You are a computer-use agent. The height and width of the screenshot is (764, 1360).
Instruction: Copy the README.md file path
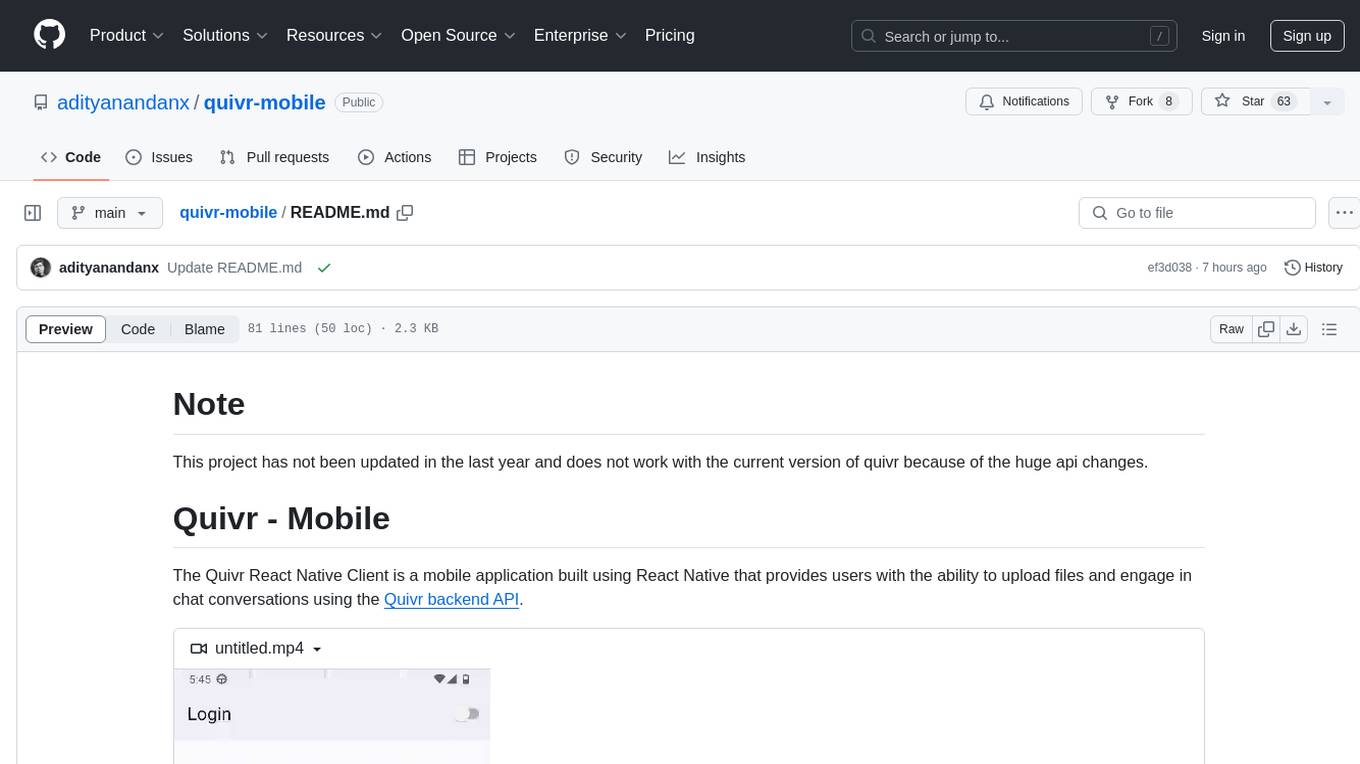tap(405, 212)
